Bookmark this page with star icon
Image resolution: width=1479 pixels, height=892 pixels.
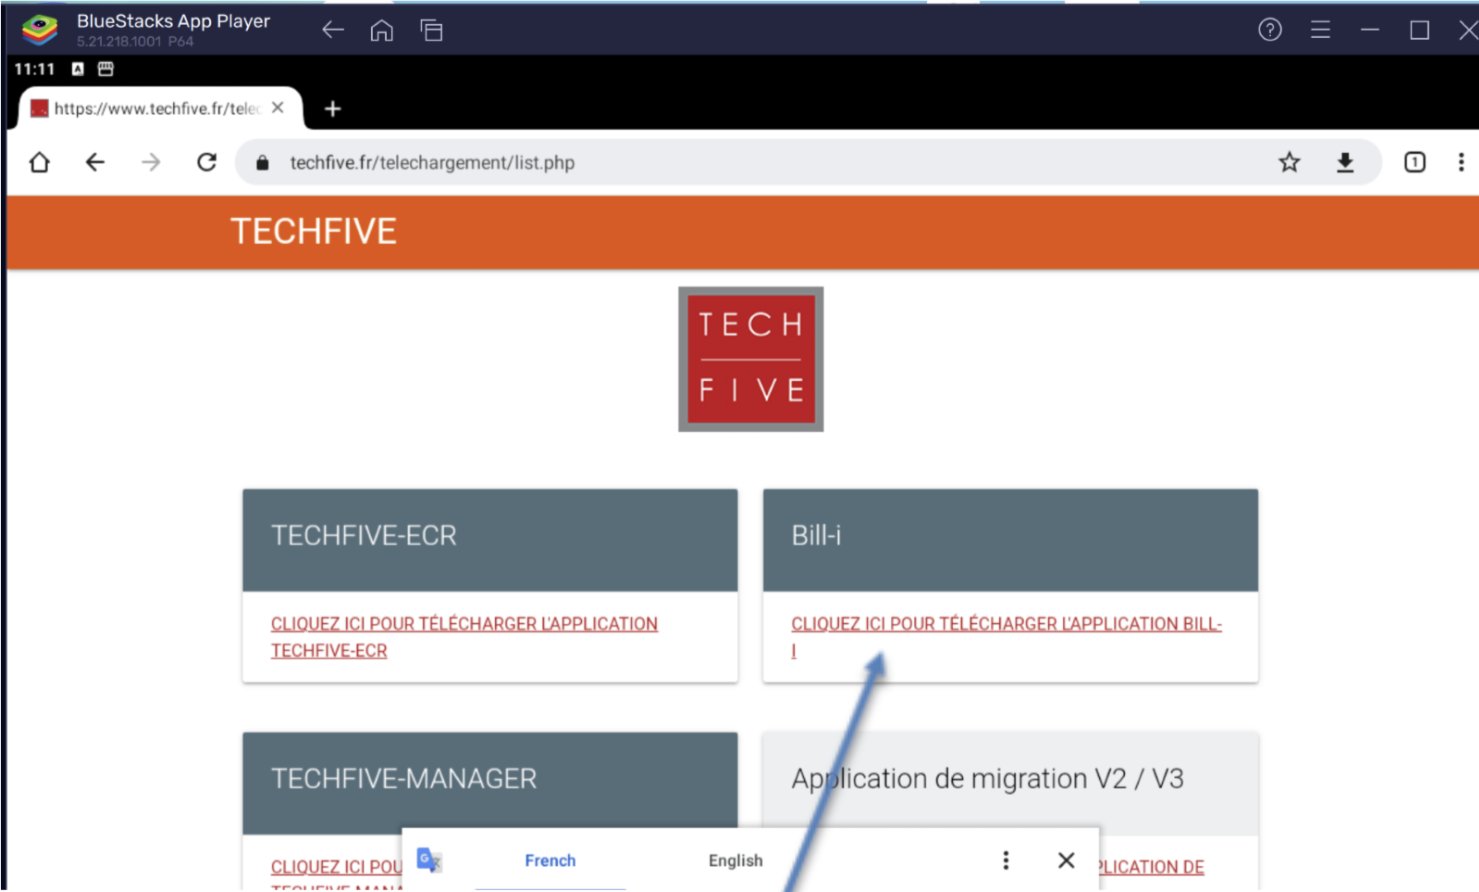pos(1289,162)
